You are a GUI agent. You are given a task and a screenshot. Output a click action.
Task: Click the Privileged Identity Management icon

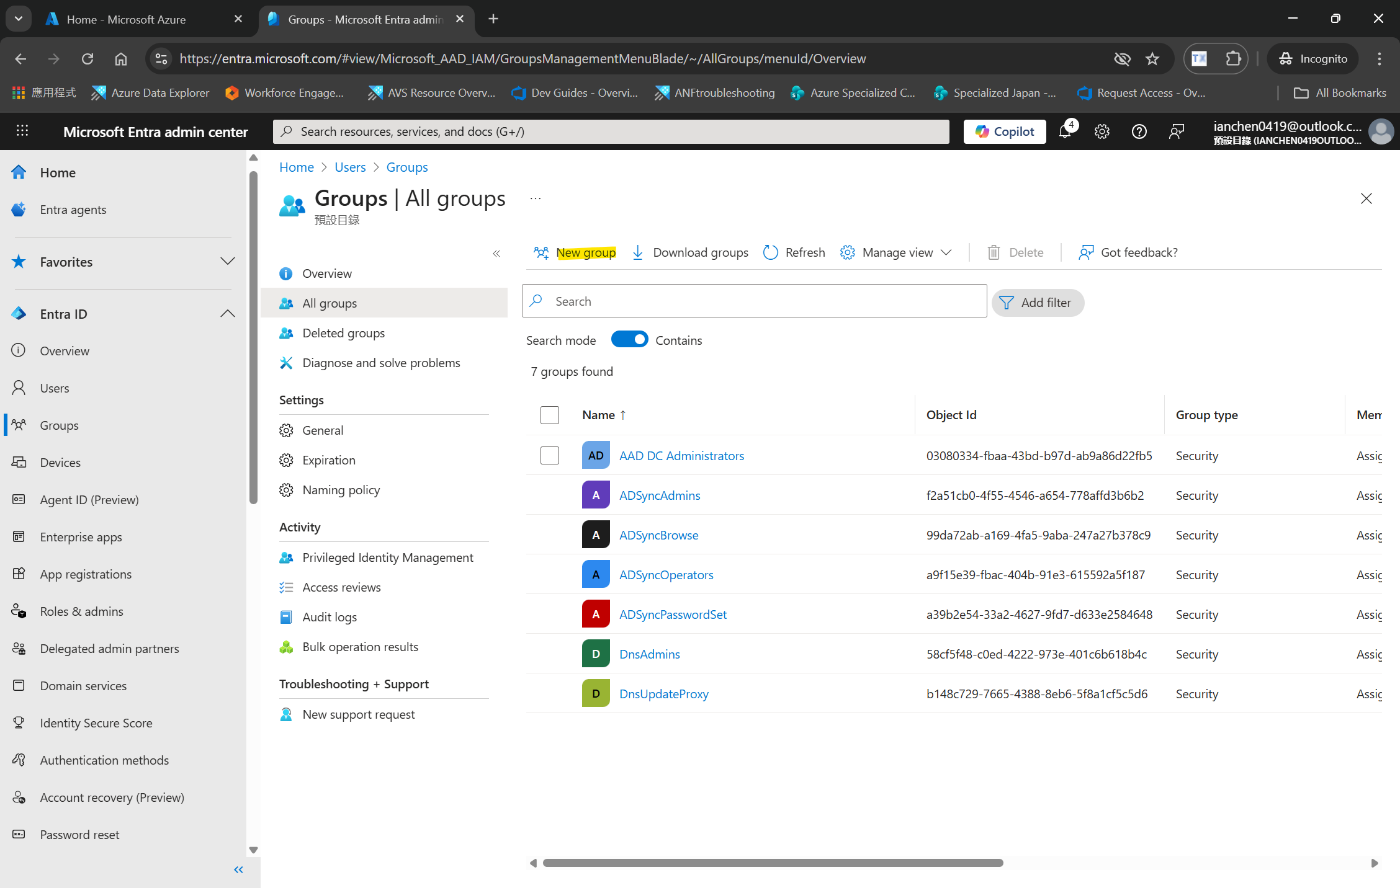(x=286, y=557)
